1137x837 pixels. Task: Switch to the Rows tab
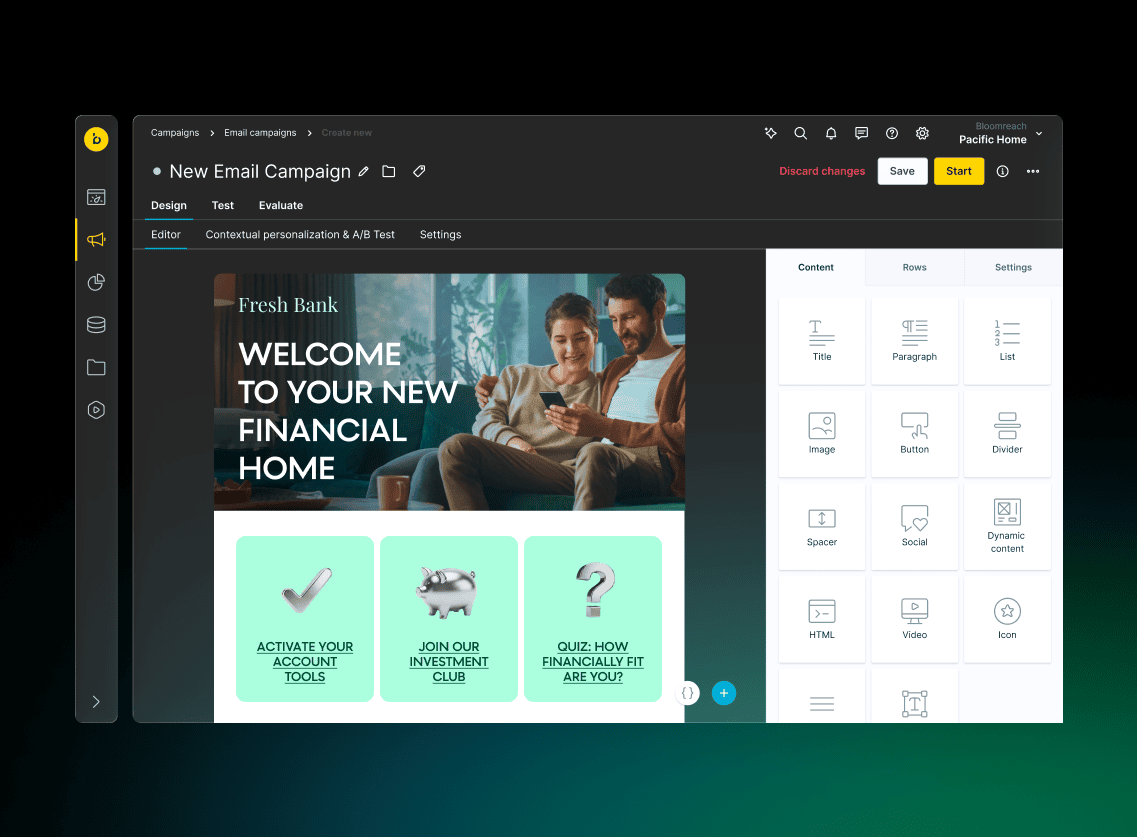coord(914,268)
